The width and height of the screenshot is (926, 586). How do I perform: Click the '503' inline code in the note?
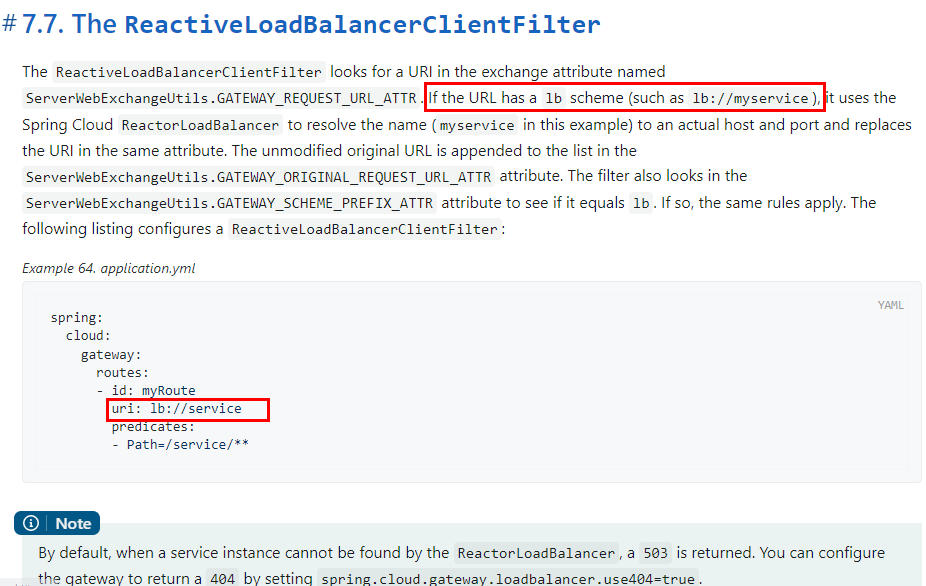click(656, 554)
